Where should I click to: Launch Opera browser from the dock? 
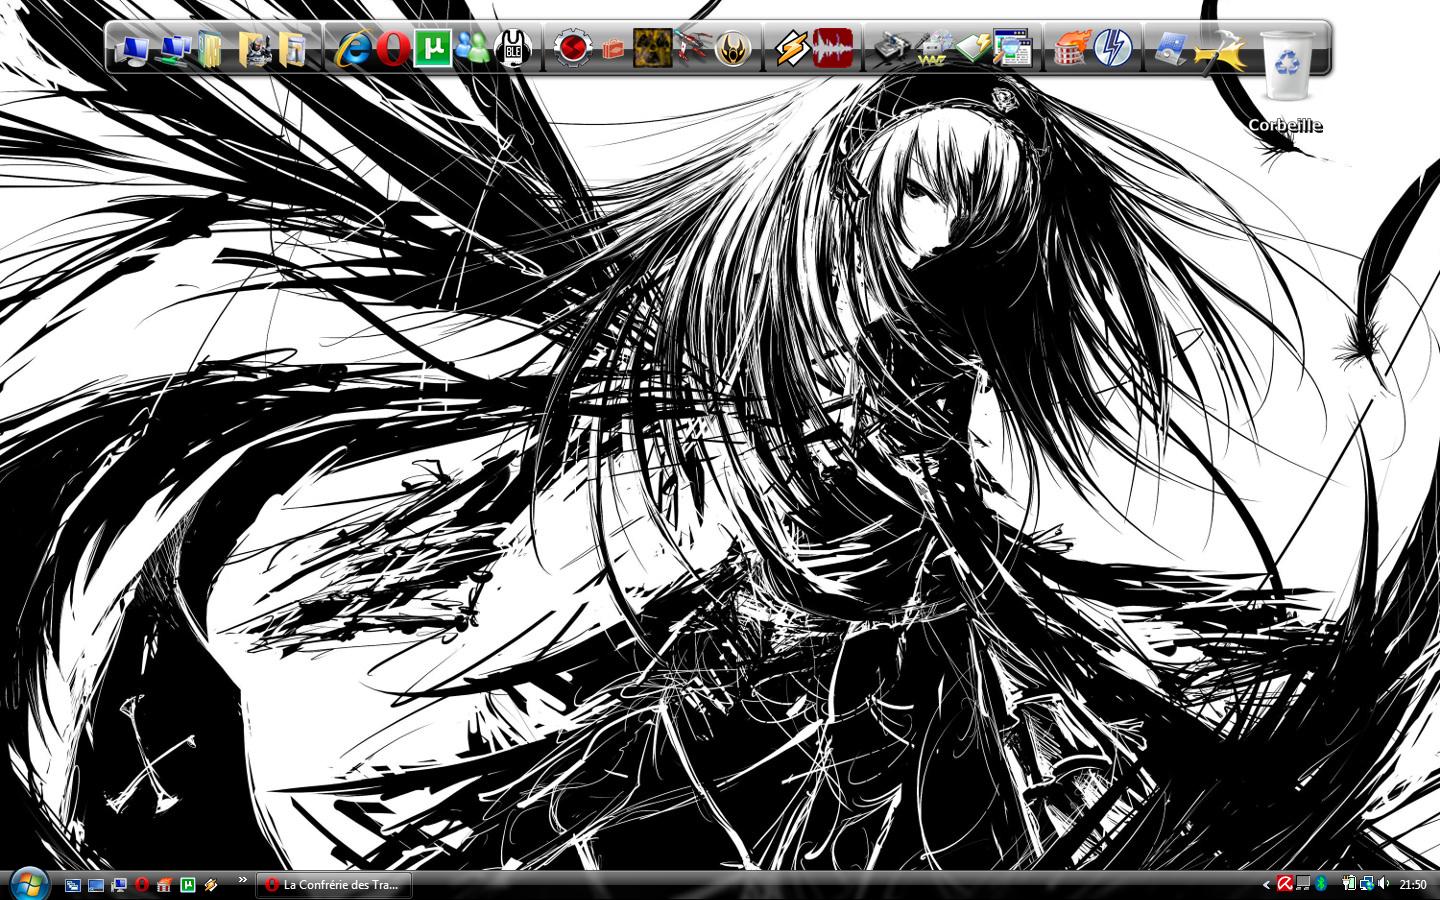coord(394,48)
